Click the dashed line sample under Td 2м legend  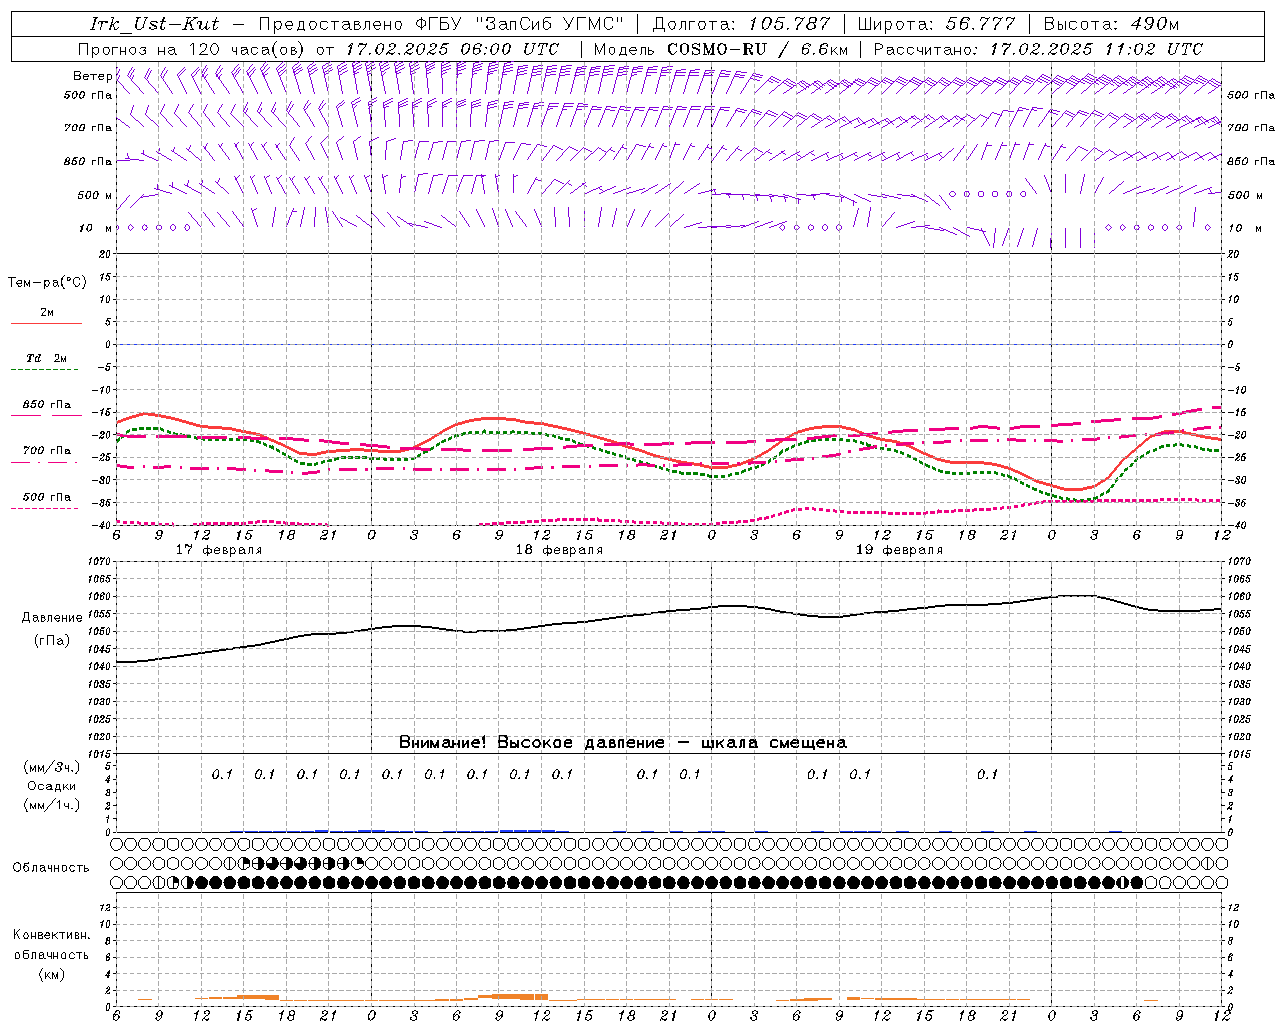click(x=45, y=370)
